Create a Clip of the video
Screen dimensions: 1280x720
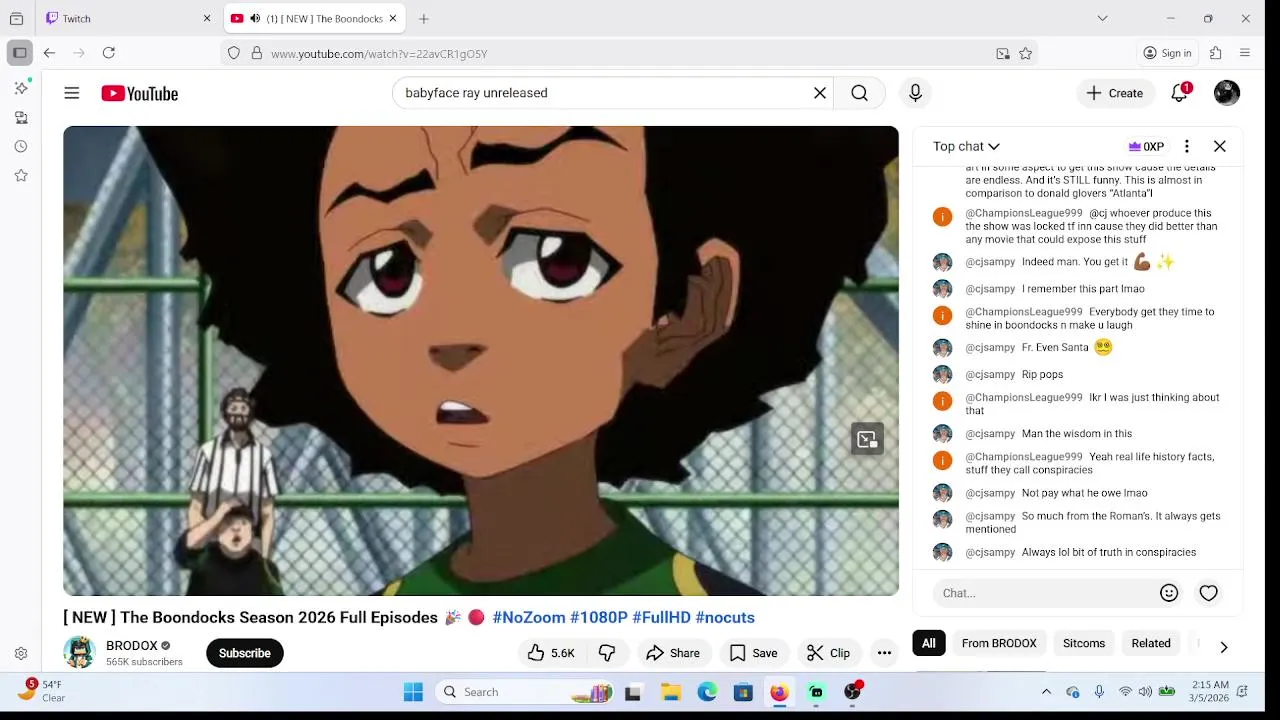click(x=829, y=653)
